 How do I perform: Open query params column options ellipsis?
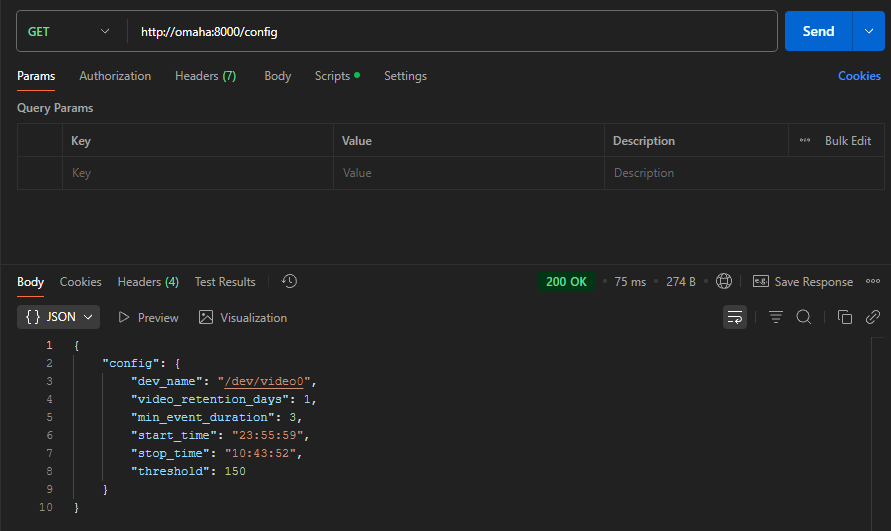805,141
